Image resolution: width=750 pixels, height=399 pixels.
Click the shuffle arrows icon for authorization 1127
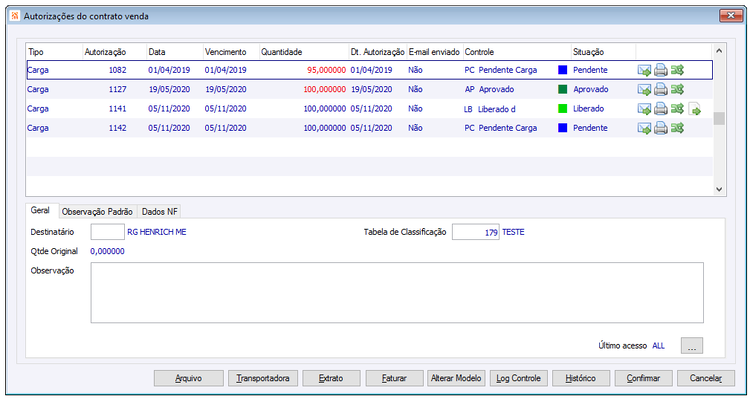677,89
